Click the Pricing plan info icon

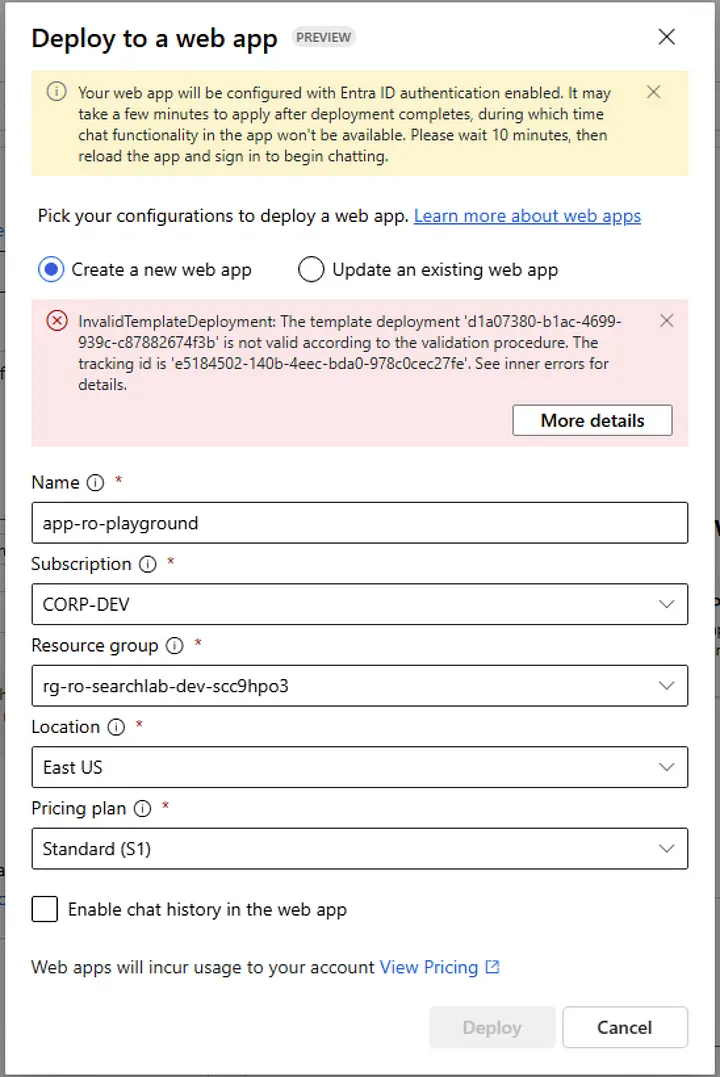tap(143, 809)
